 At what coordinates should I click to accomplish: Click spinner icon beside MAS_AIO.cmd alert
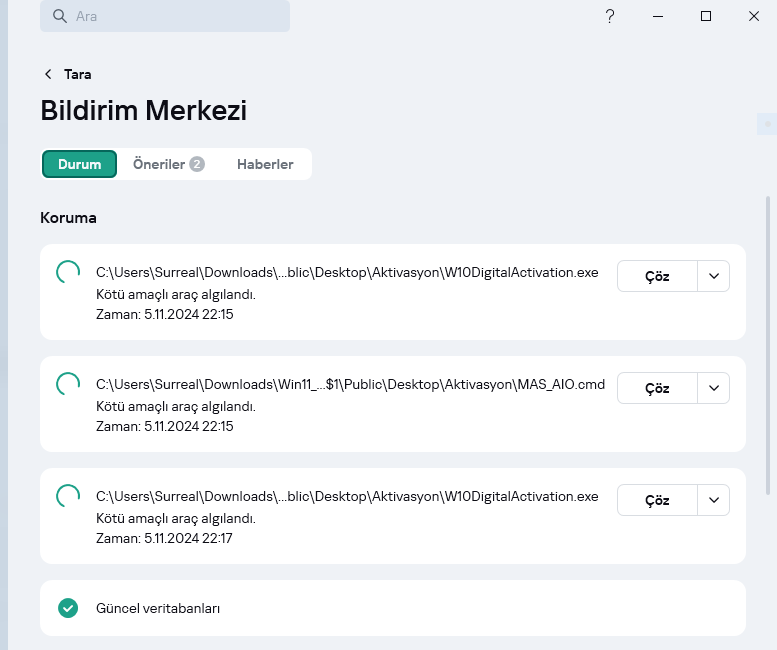(x=68, y=384)
